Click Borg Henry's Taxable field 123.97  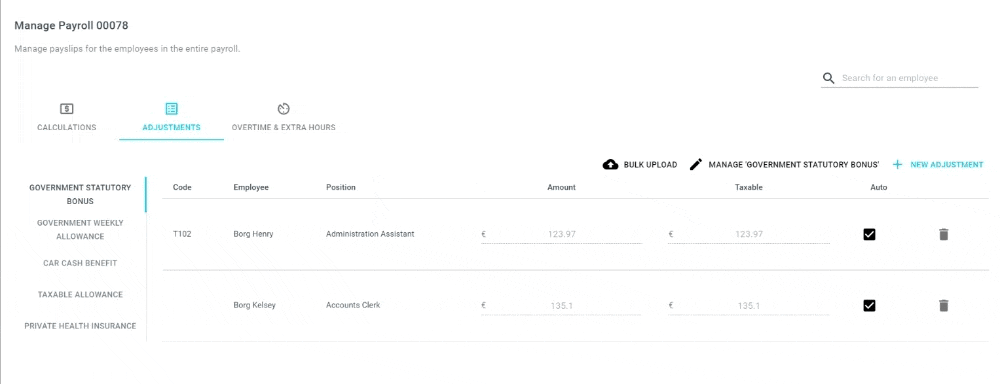point(749,234)
